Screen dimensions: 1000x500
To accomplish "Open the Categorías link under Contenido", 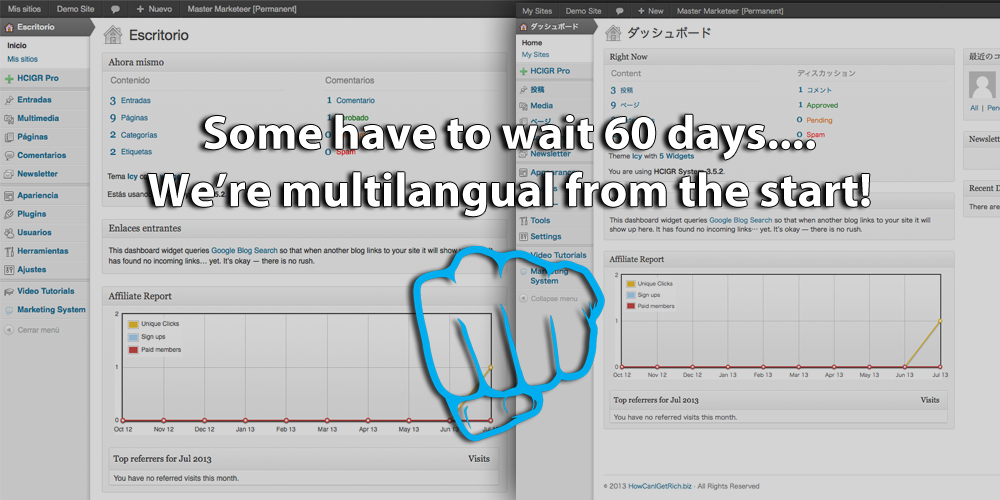I will tap(138, 135).
